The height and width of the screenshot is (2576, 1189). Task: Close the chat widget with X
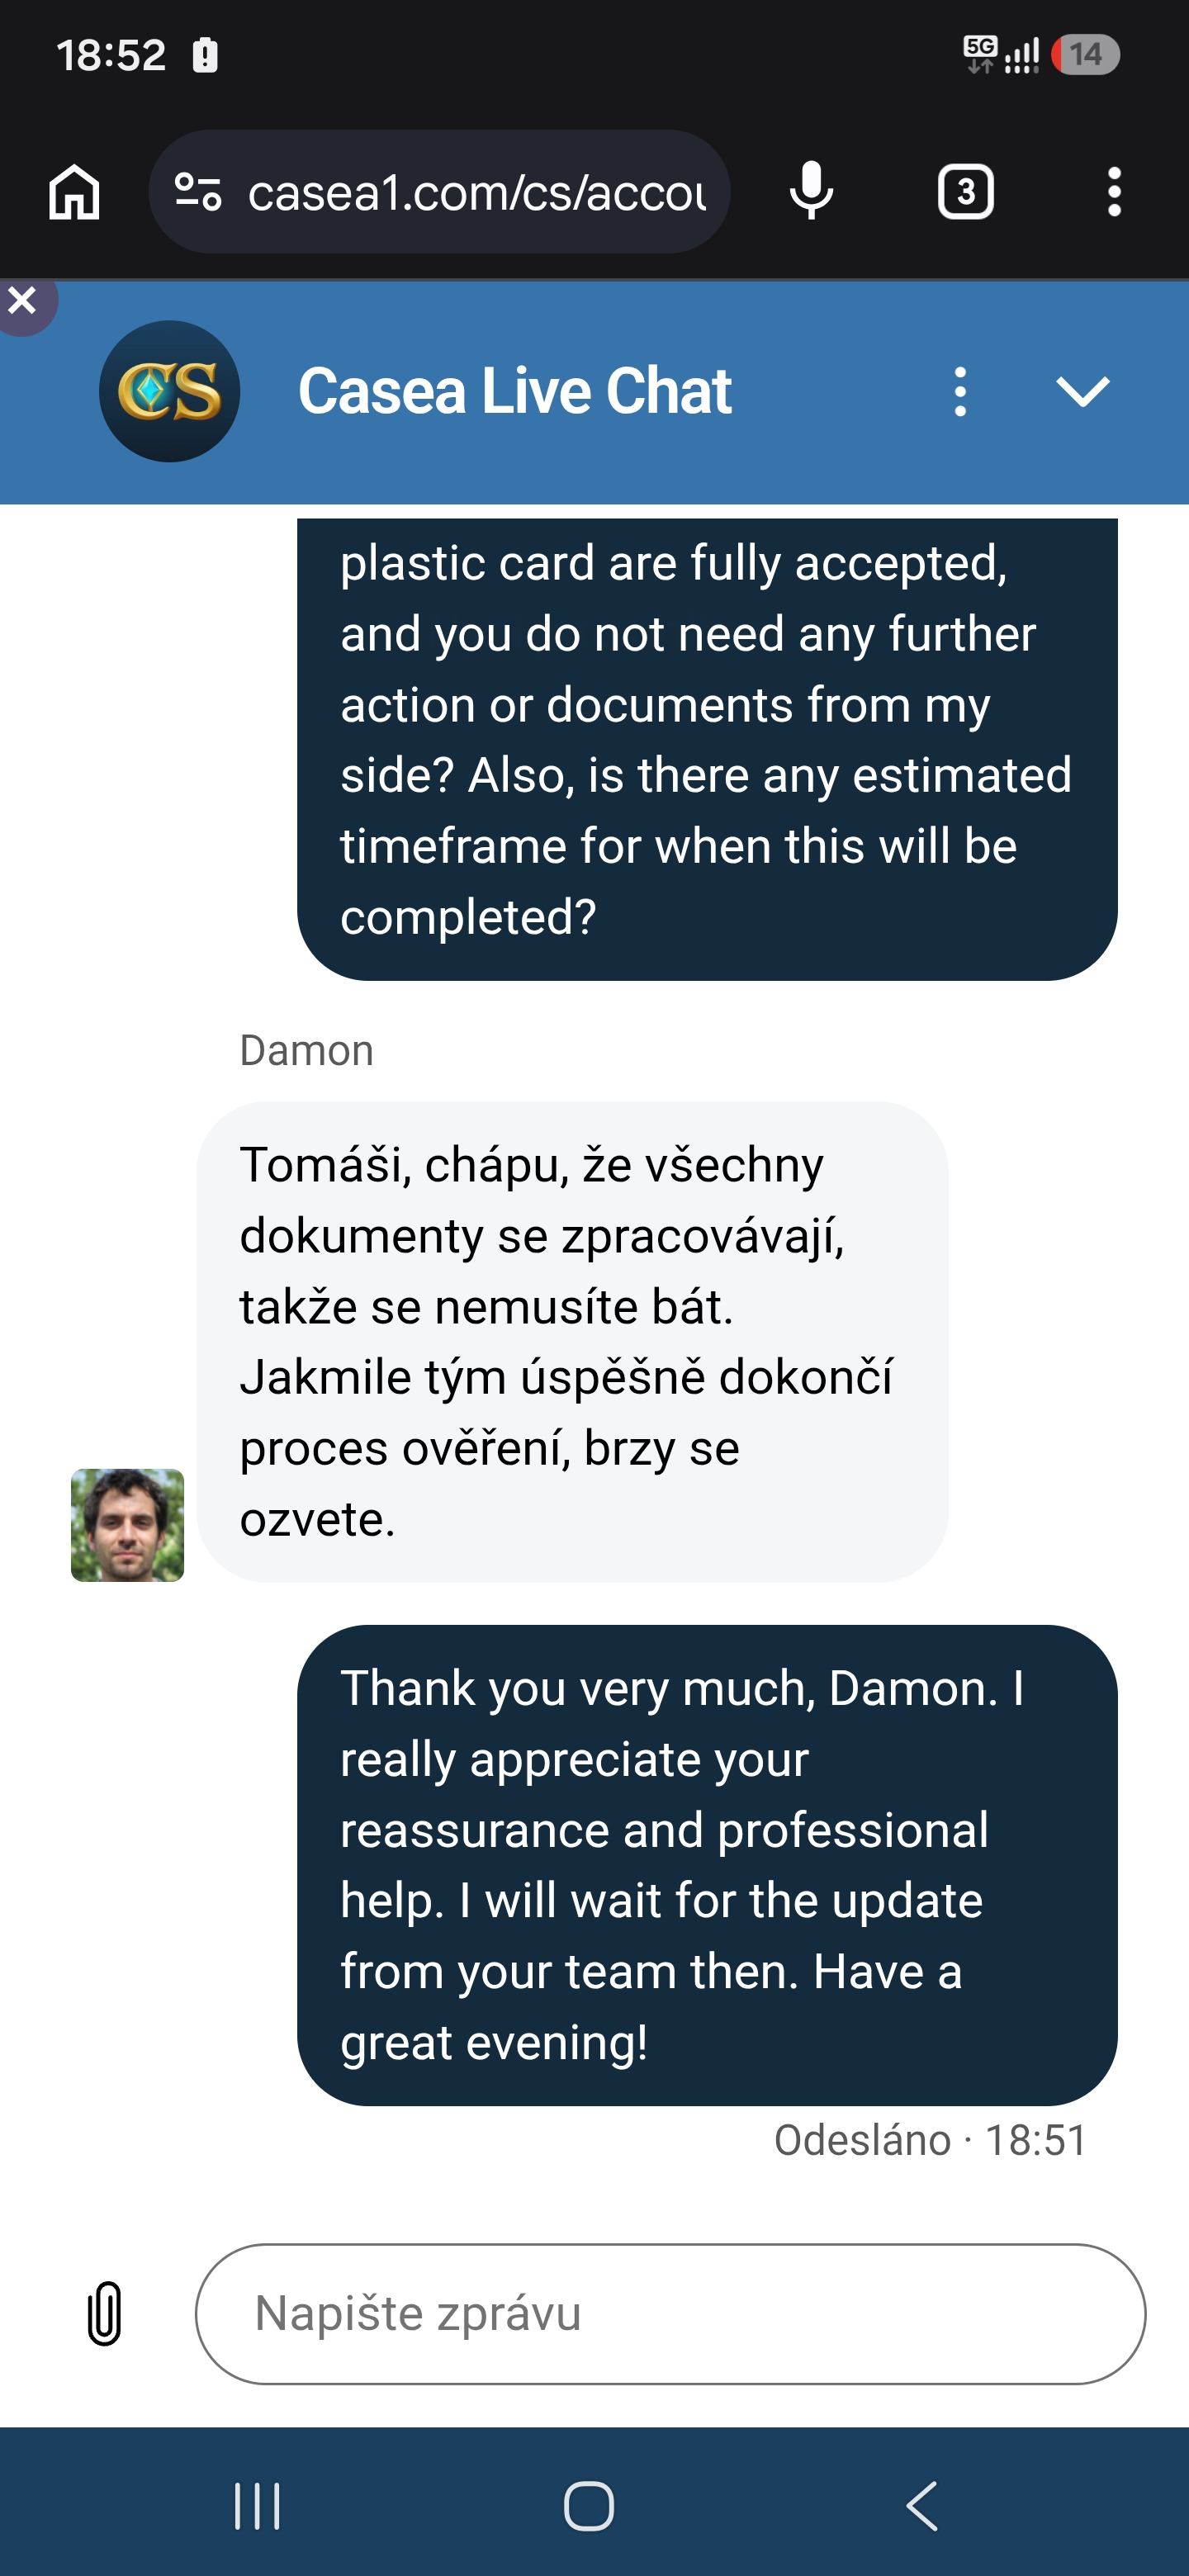click(x=22, y=301)
